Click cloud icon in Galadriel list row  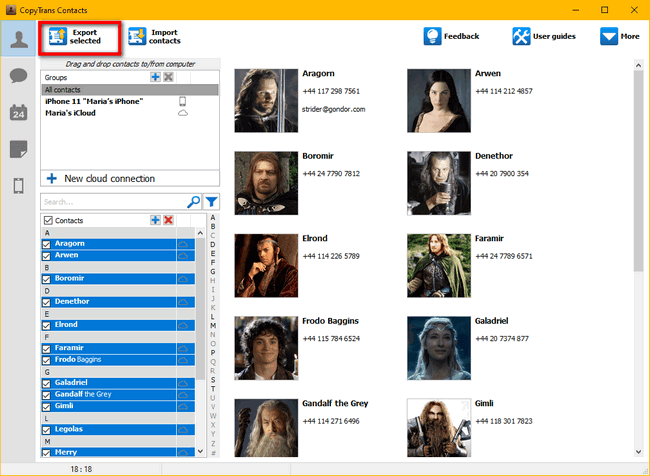[183, 384]
